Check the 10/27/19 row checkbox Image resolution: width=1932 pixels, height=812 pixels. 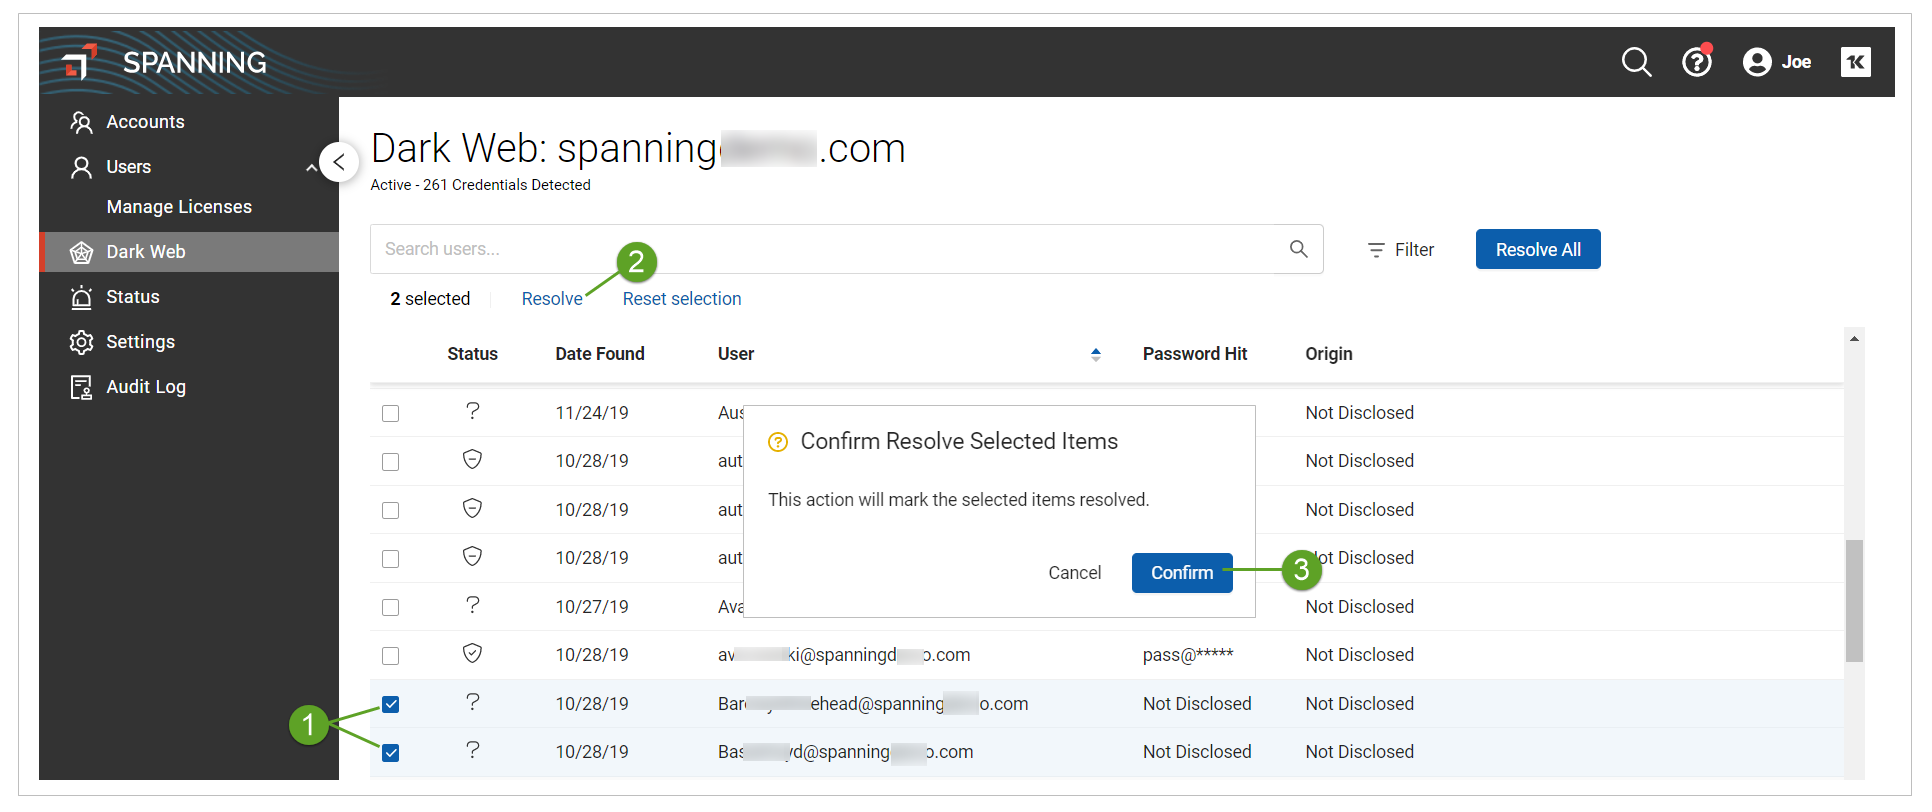[x=391, y=608]
